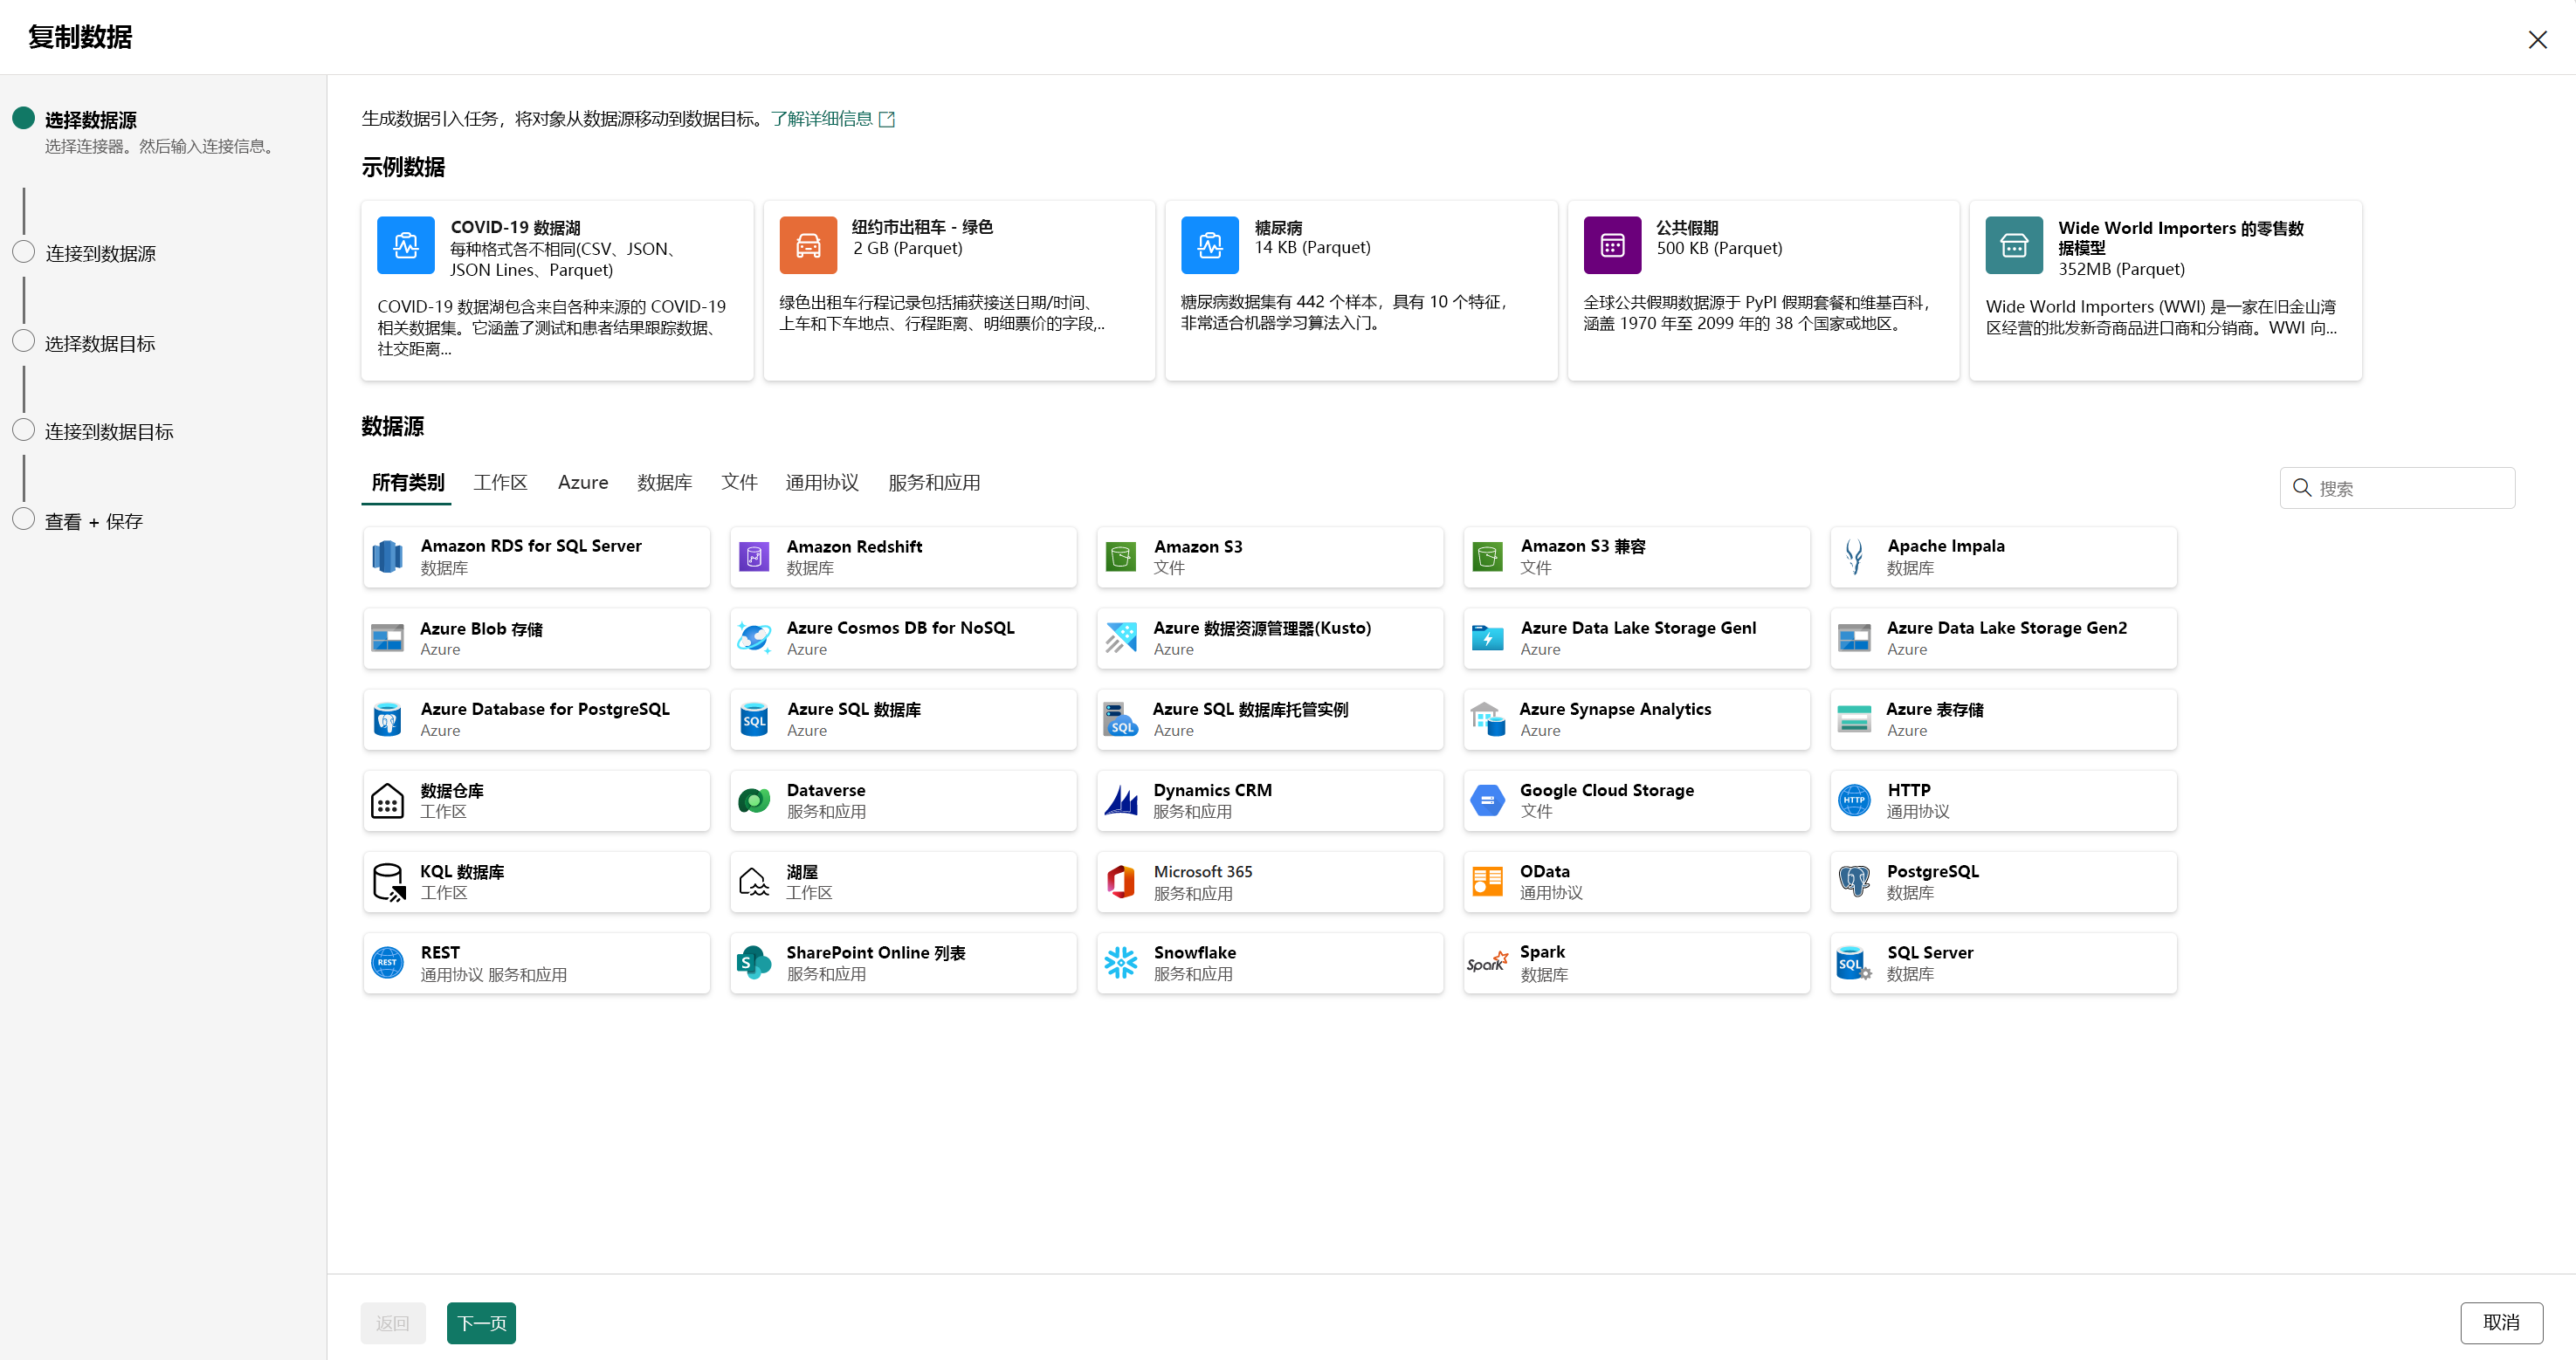Screen dimensions: 2576x1360
Task: Click the Snowflake icon
Action: [1121, 963]
